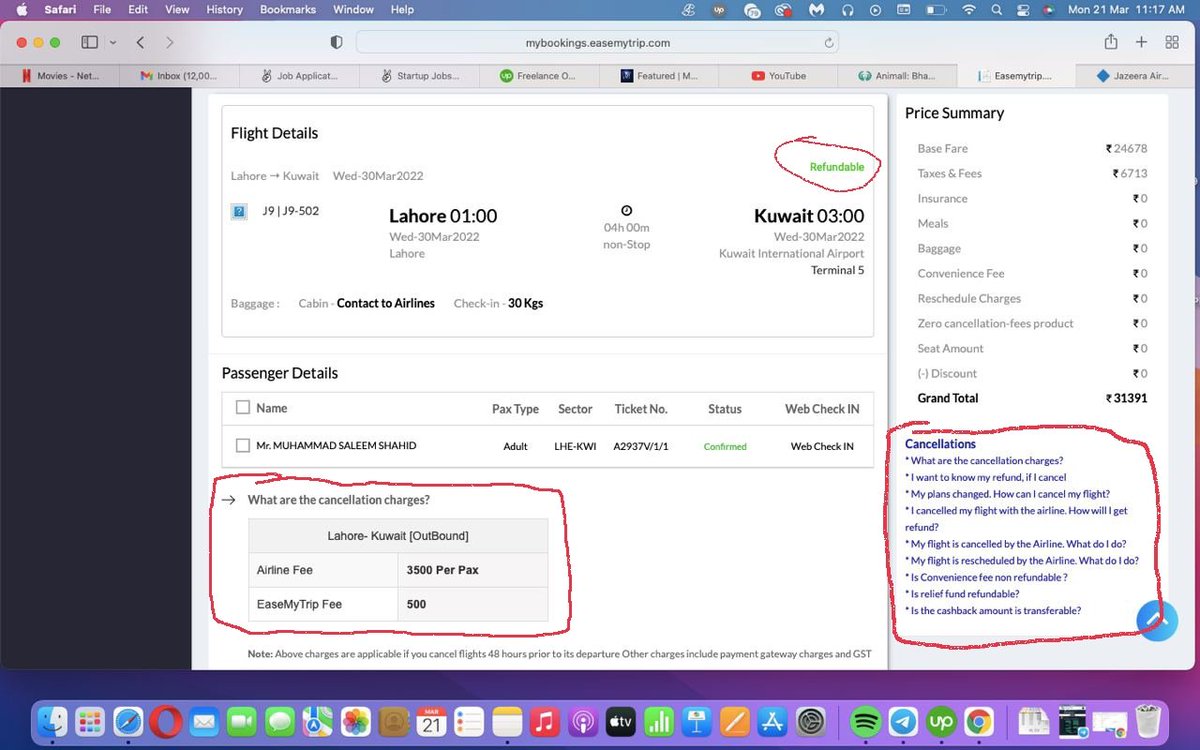
Task: Click 'I want to know my refund' link
Action: (x=986, y=477)
